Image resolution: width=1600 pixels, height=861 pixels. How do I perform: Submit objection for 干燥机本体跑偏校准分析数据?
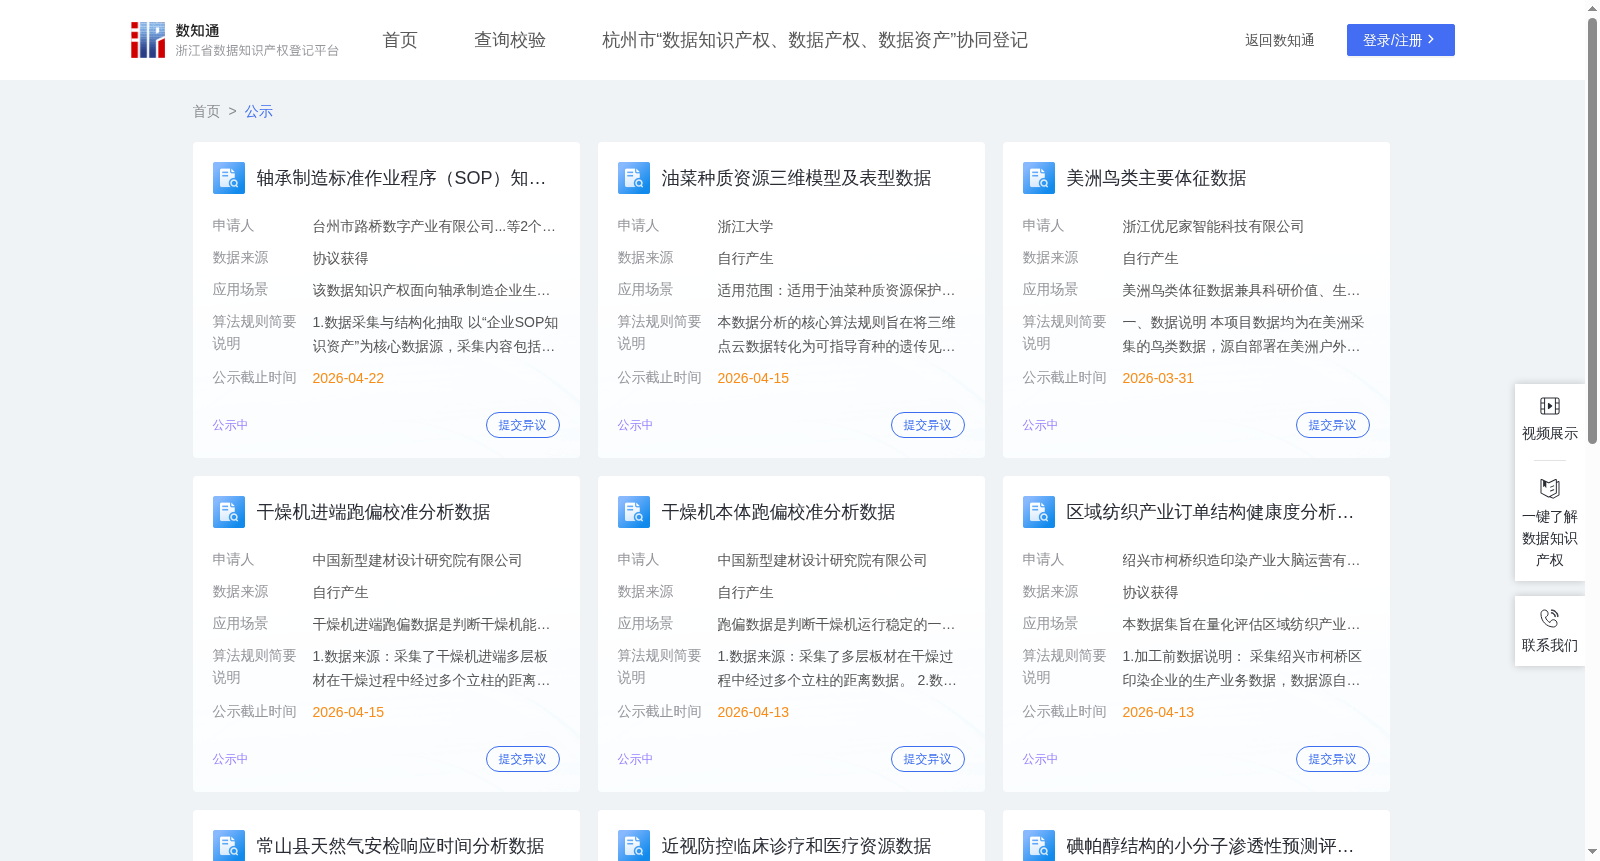(928, 759)
